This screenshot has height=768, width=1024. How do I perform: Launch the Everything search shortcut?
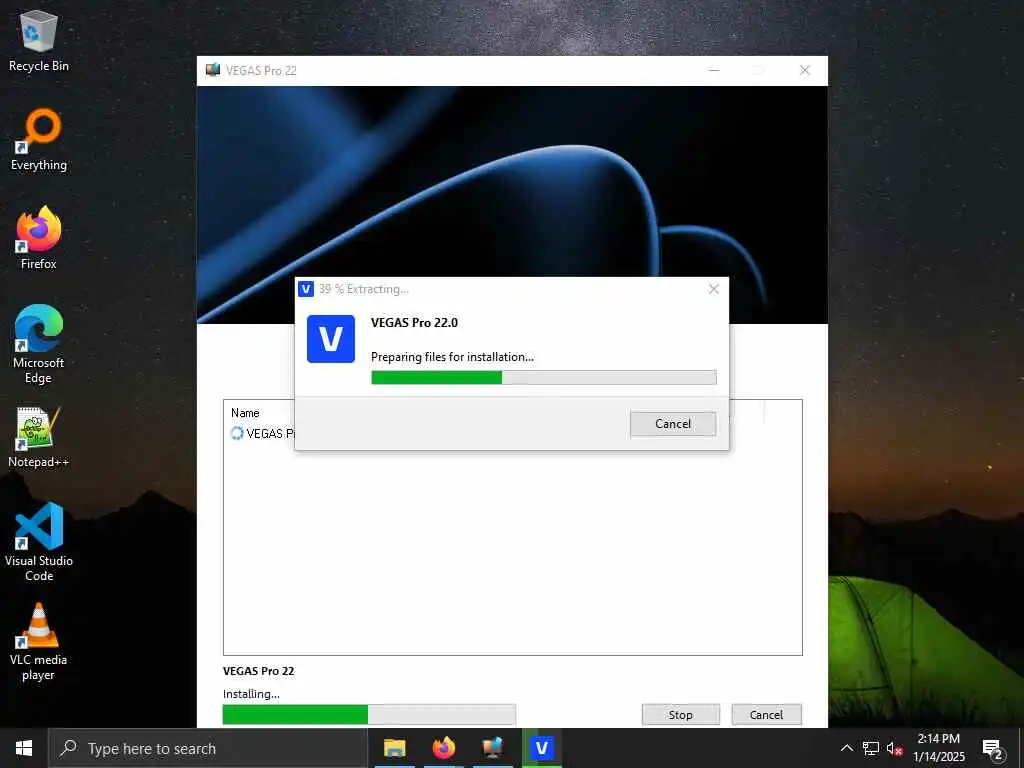coord(39,140)
